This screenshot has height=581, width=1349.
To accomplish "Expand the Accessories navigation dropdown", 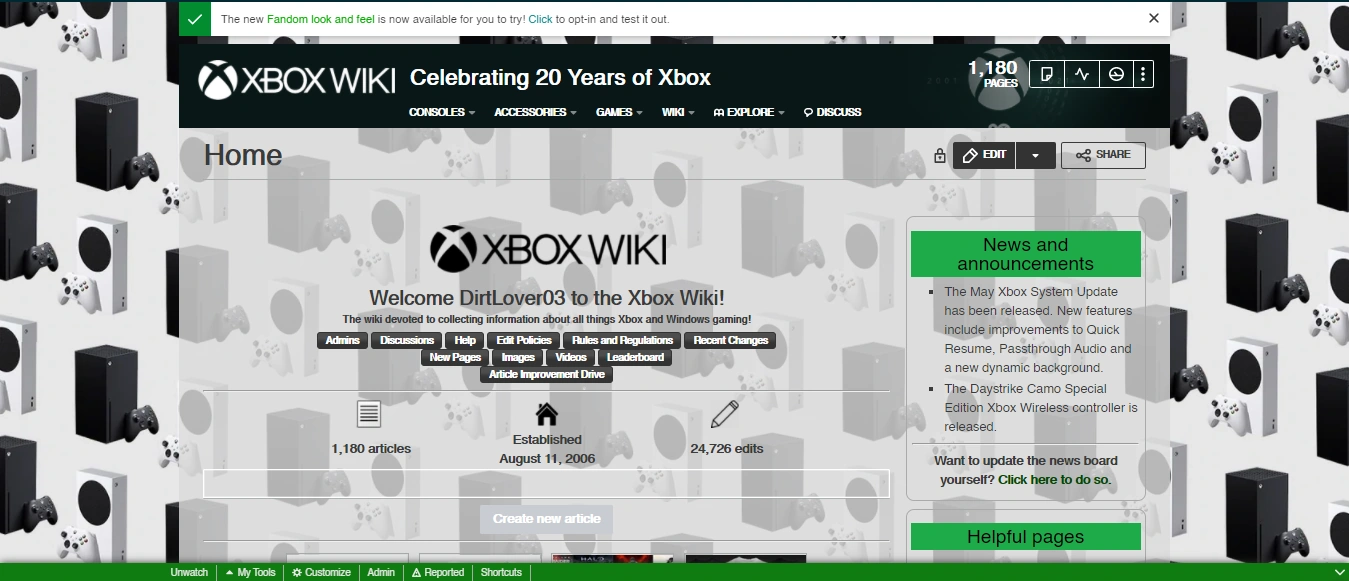I will click(535, 112).
